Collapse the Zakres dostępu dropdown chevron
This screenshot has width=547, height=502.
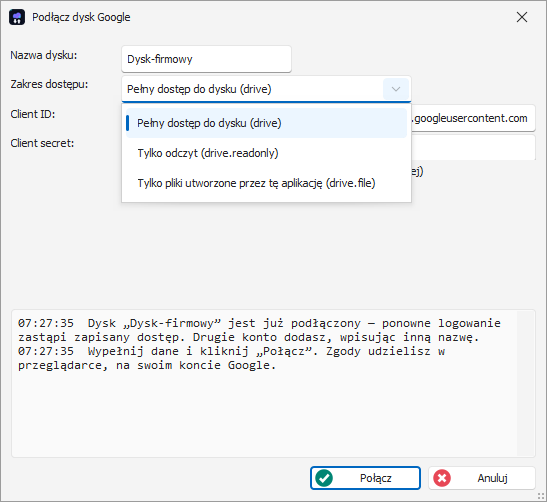(x=396, y=89)
